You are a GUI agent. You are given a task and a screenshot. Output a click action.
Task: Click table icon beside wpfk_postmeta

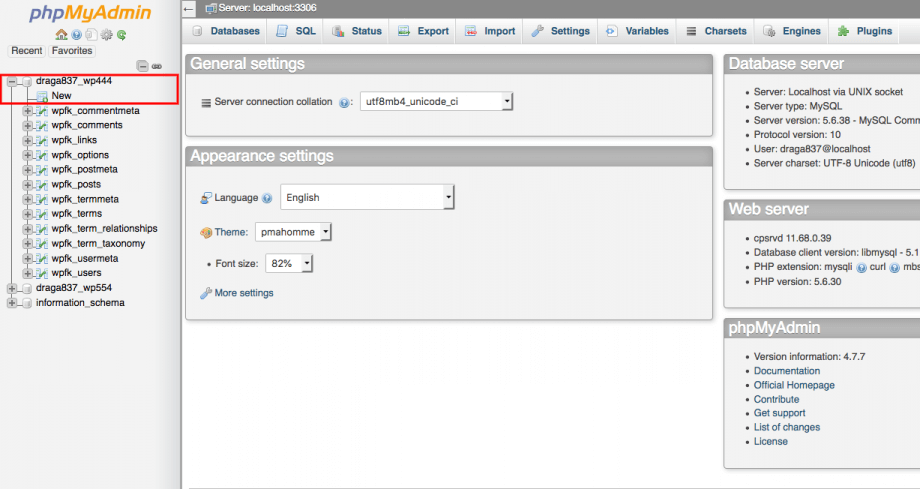pos(42,170)
